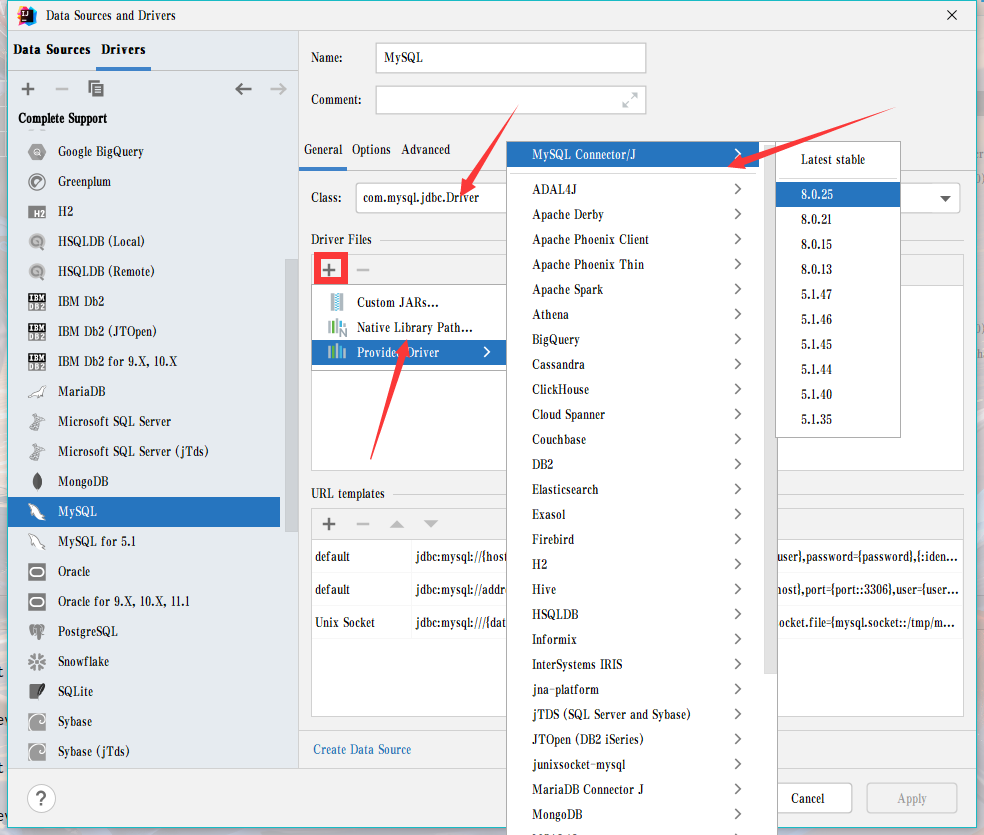
Task: Click the Cancel button
Action: [807, 798]
